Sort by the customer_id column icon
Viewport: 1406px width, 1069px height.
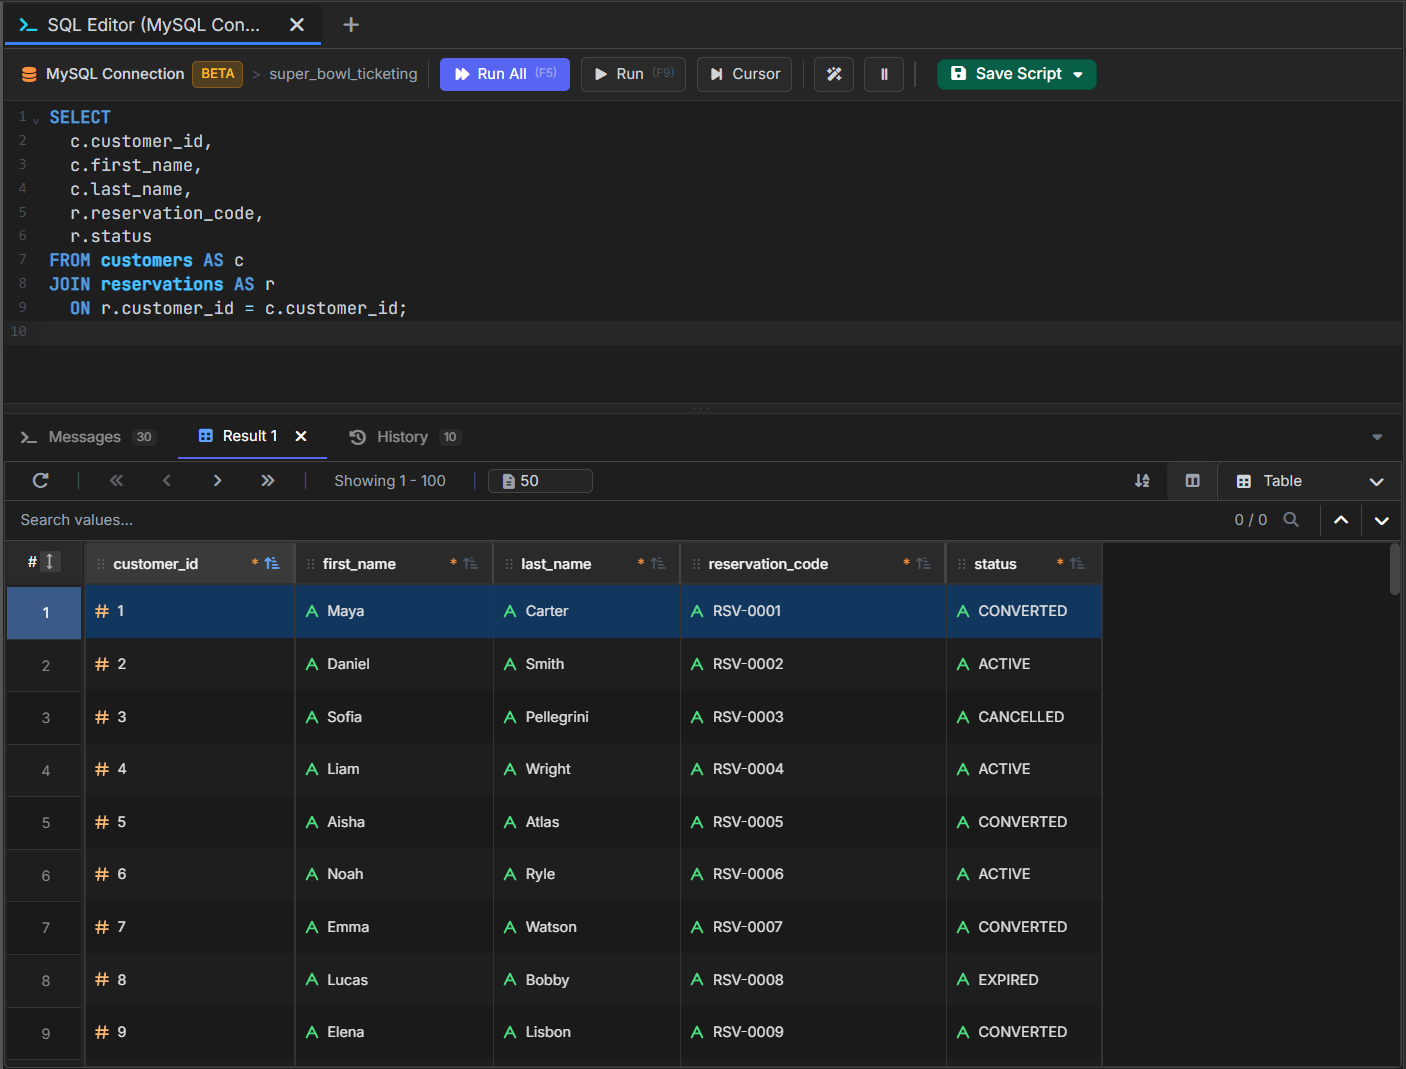pos(272,564)
